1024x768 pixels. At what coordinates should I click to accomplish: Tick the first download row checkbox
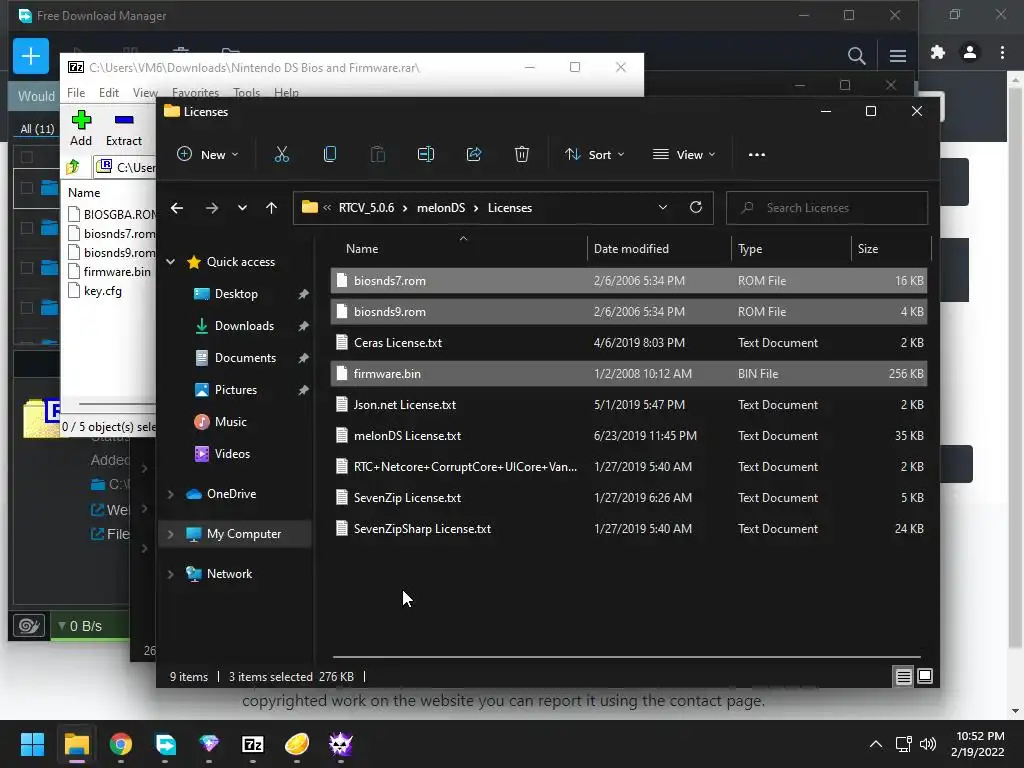(27, 188)
